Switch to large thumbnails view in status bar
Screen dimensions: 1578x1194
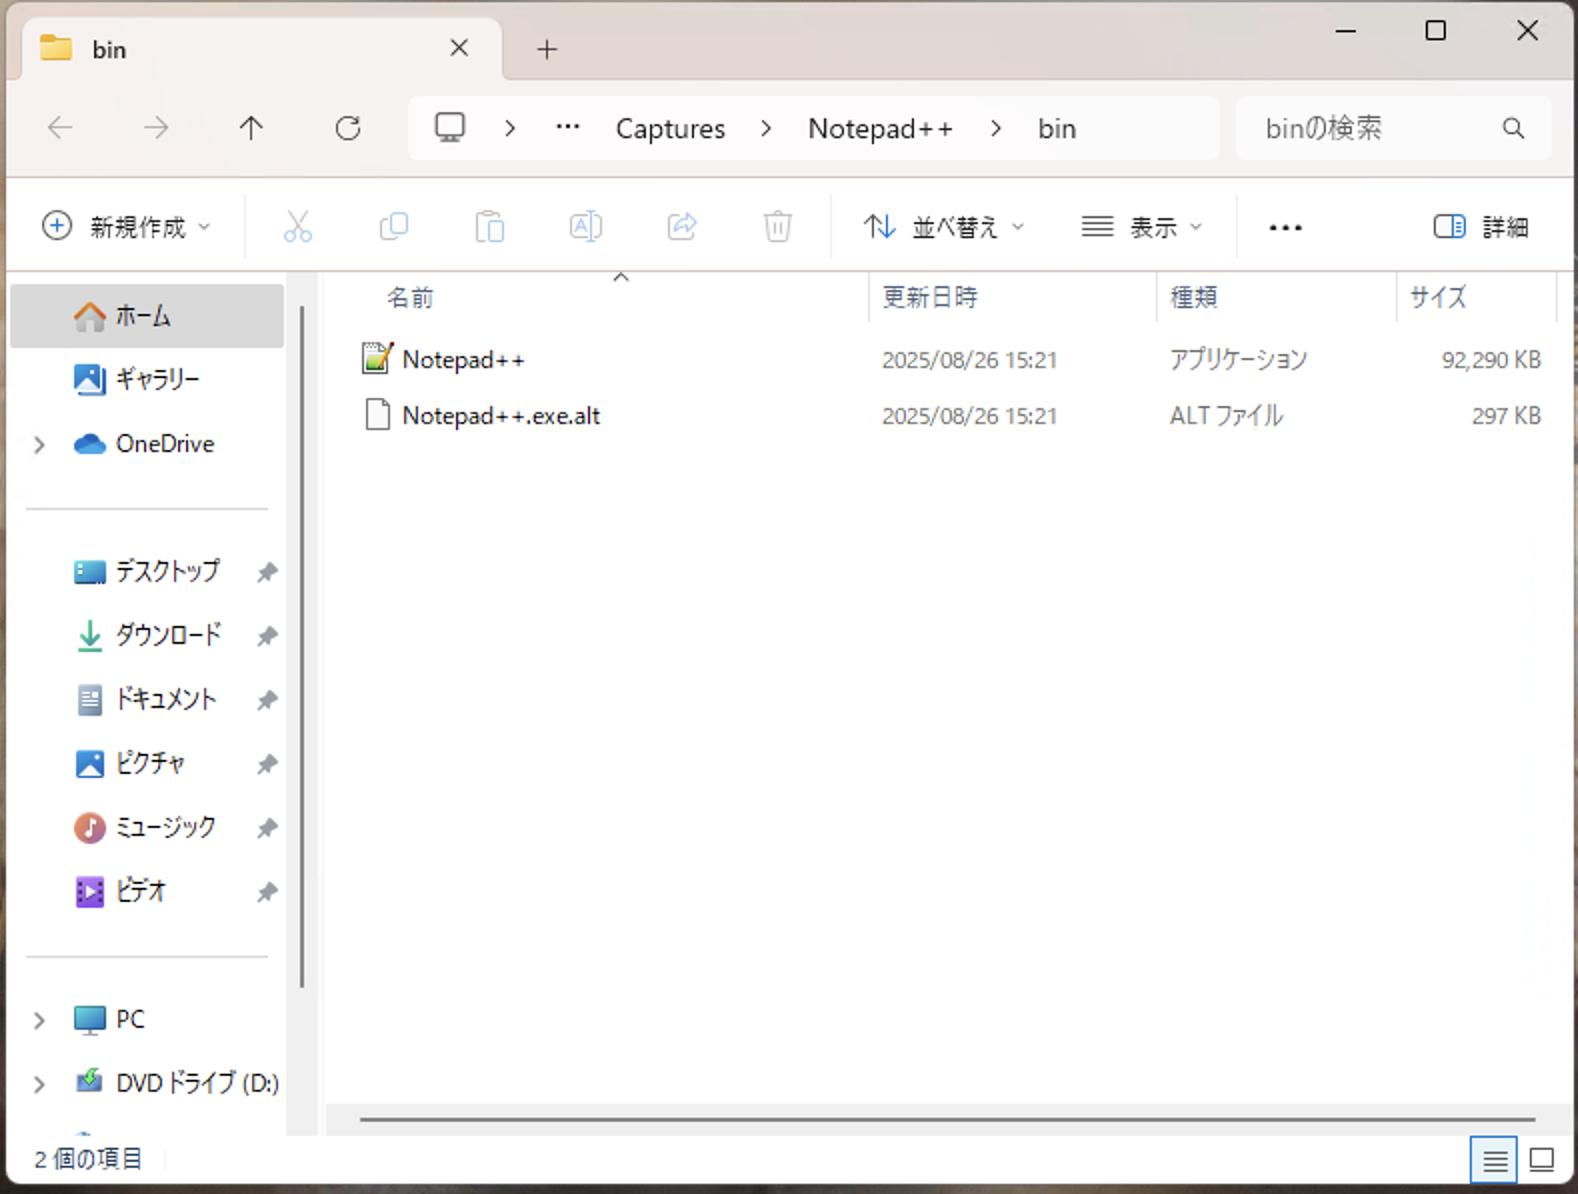[1542, 1159]
